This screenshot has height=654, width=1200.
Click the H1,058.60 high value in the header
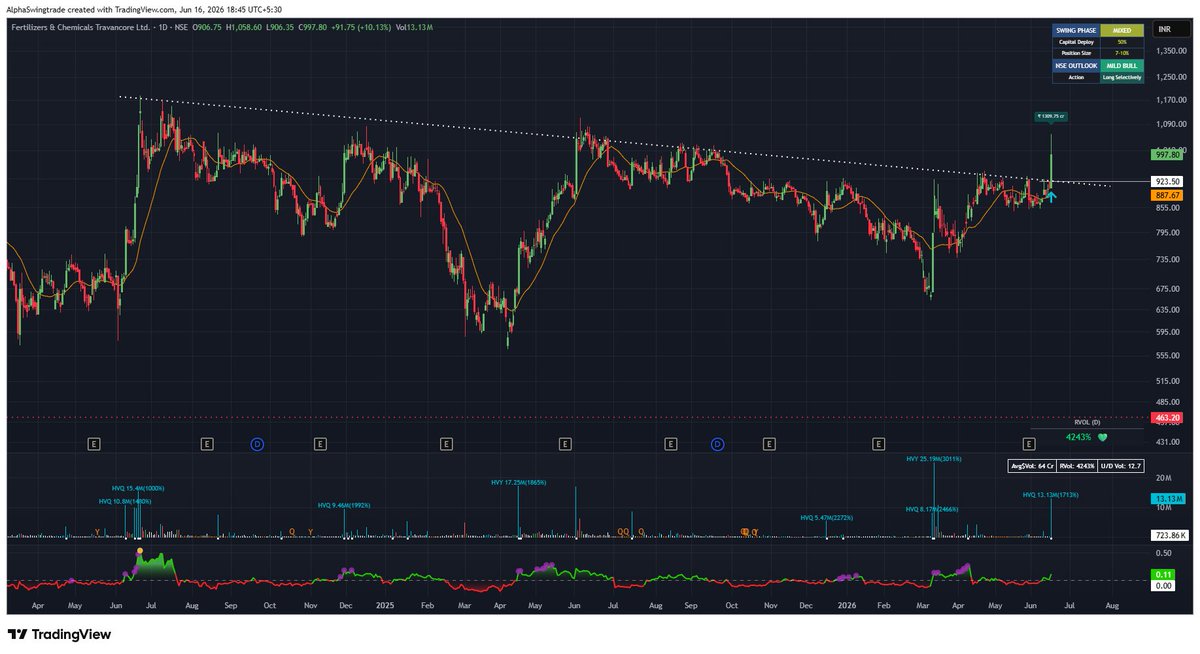[245, 29]
